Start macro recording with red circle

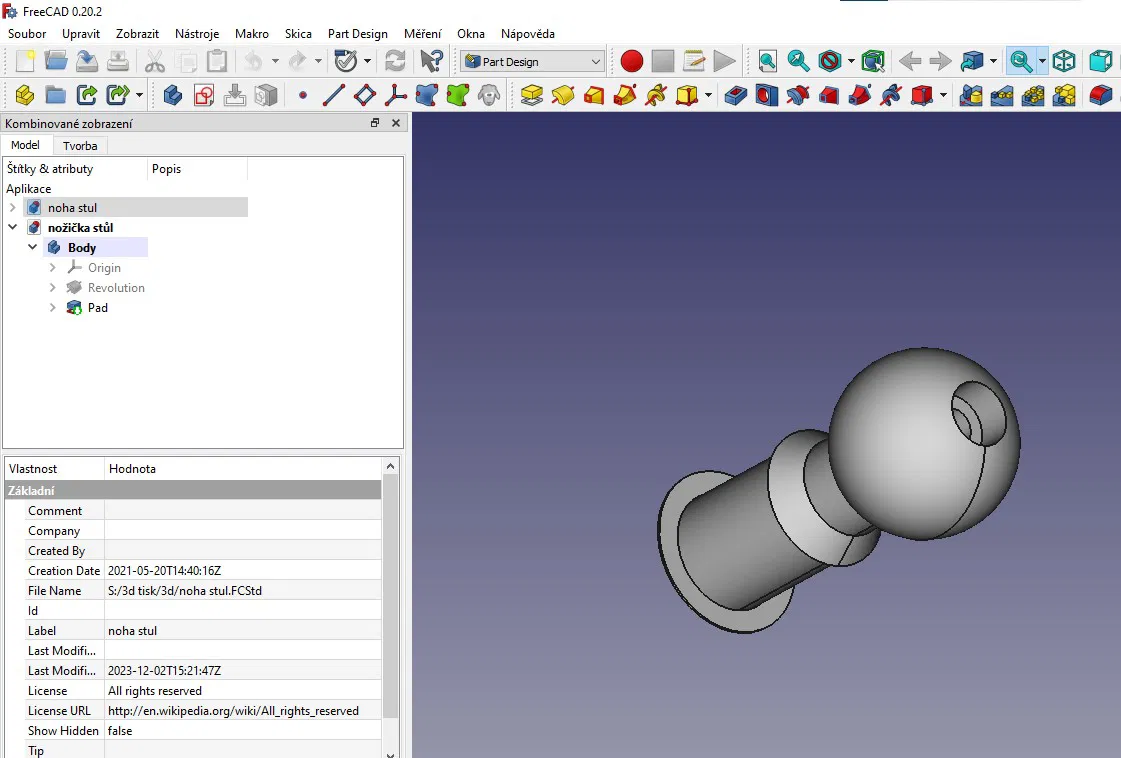(x=631, y=61)
